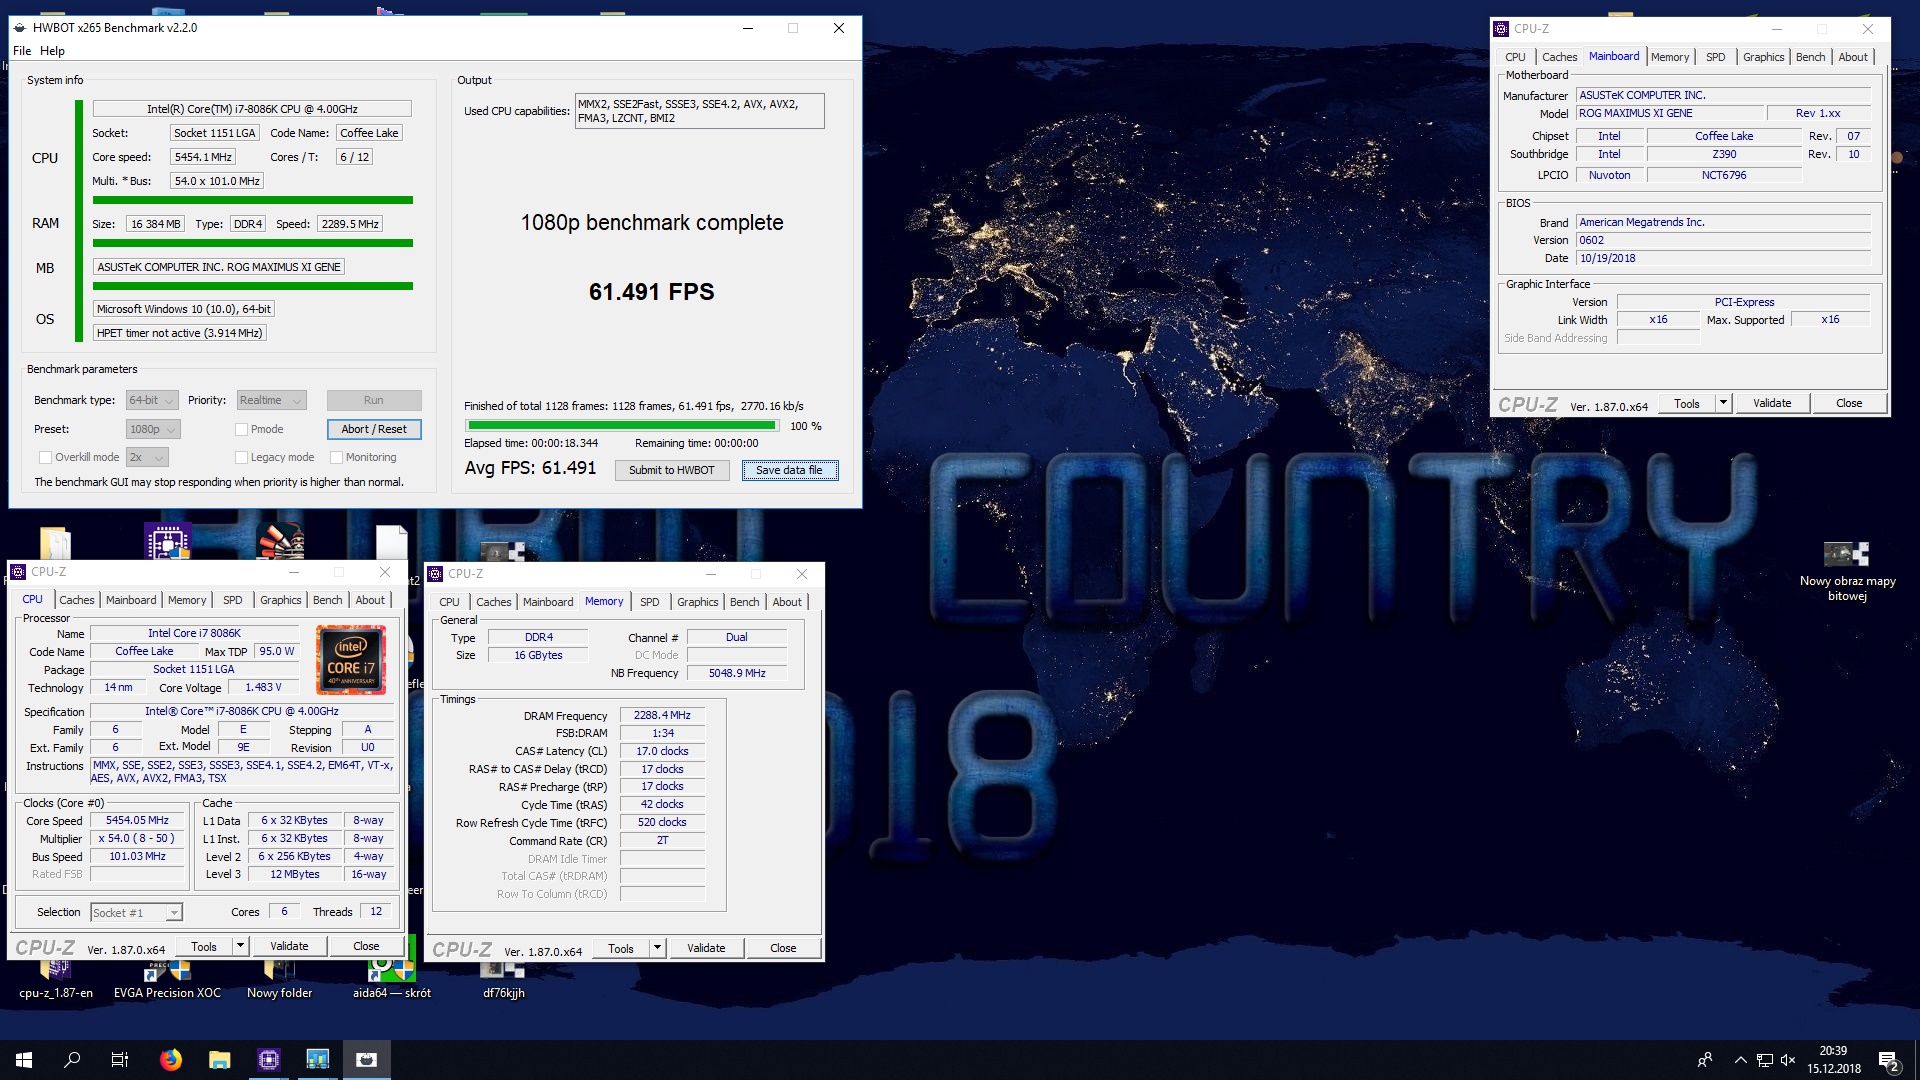Open the Priority Realtime dropdown
The image size is (1920, 1080).
pyautogui.click(x=271, y=400)
